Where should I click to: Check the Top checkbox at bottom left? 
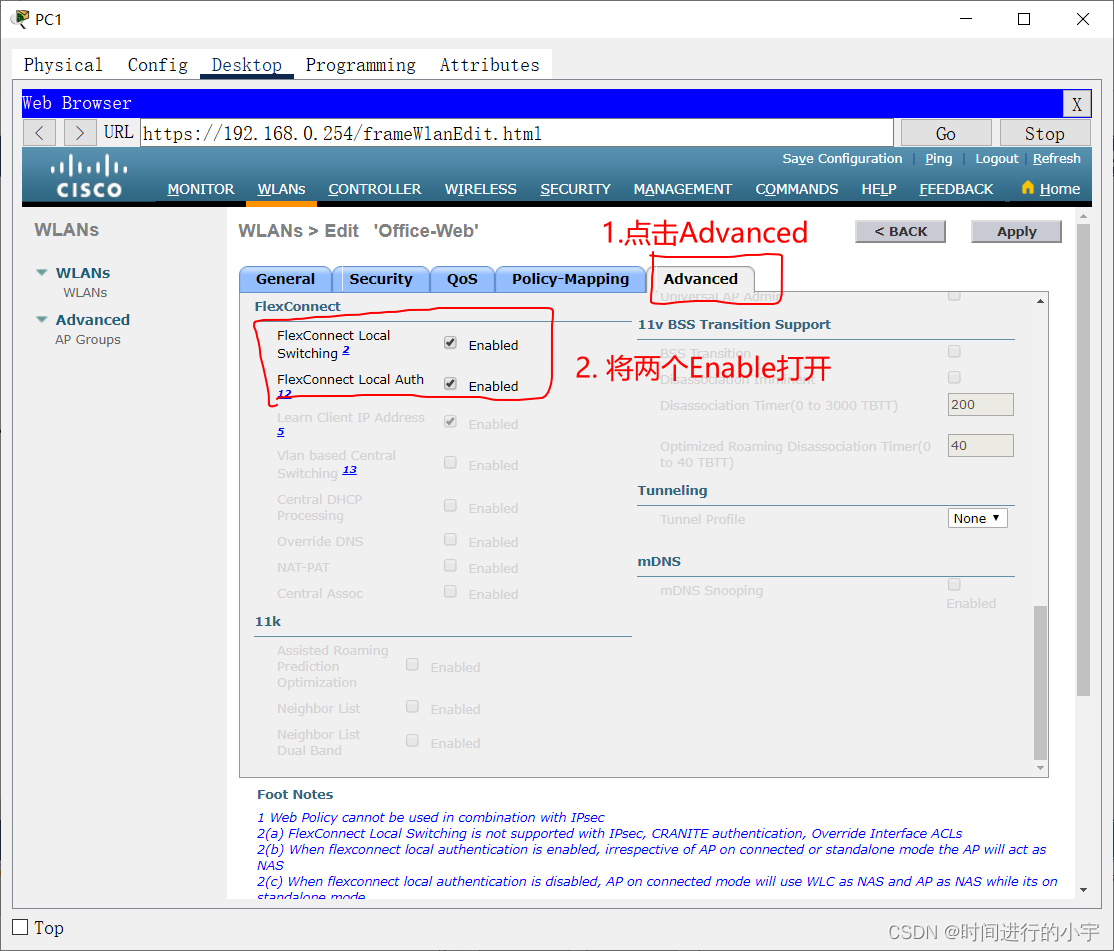(x=18, y=927)
